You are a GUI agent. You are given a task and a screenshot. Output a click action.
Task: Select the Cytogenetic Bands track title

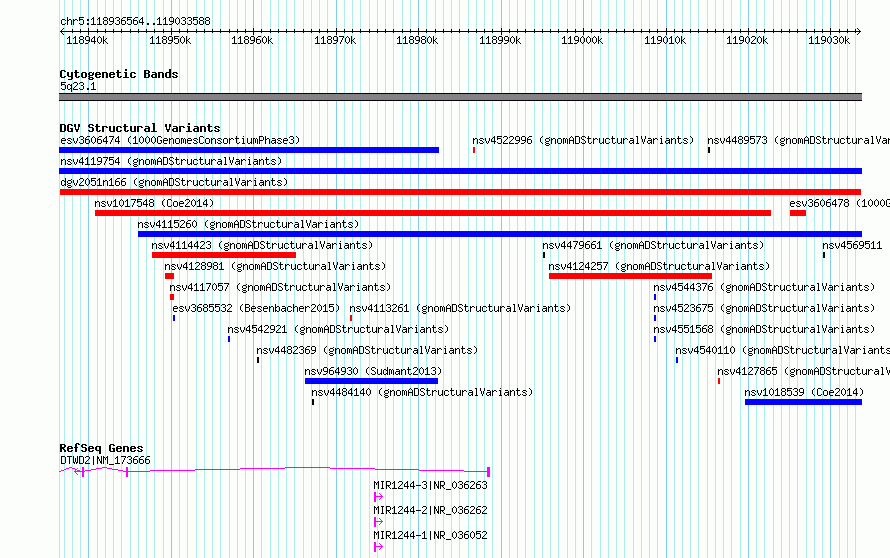(119, 74)
